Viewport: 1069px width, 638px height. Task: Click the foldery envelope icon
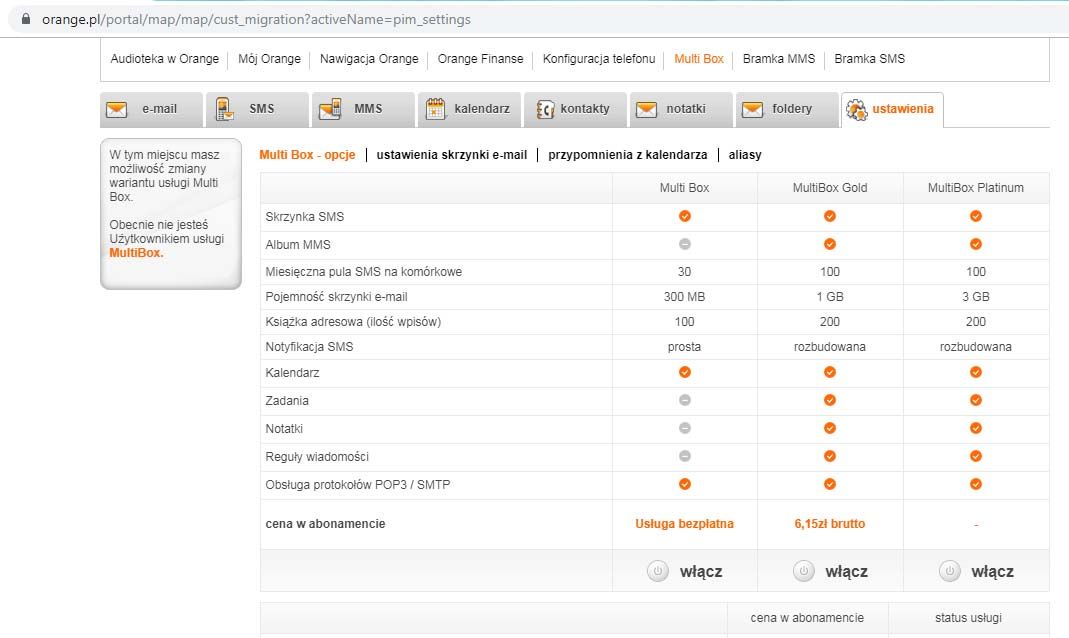[753, 110]
